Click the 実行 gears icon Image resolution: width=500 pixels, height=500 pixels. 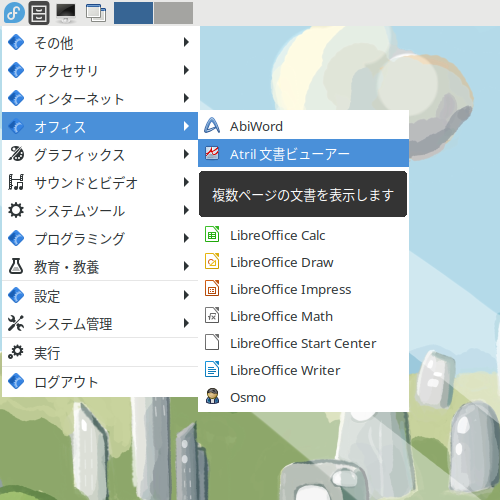[x=16, y=352]
